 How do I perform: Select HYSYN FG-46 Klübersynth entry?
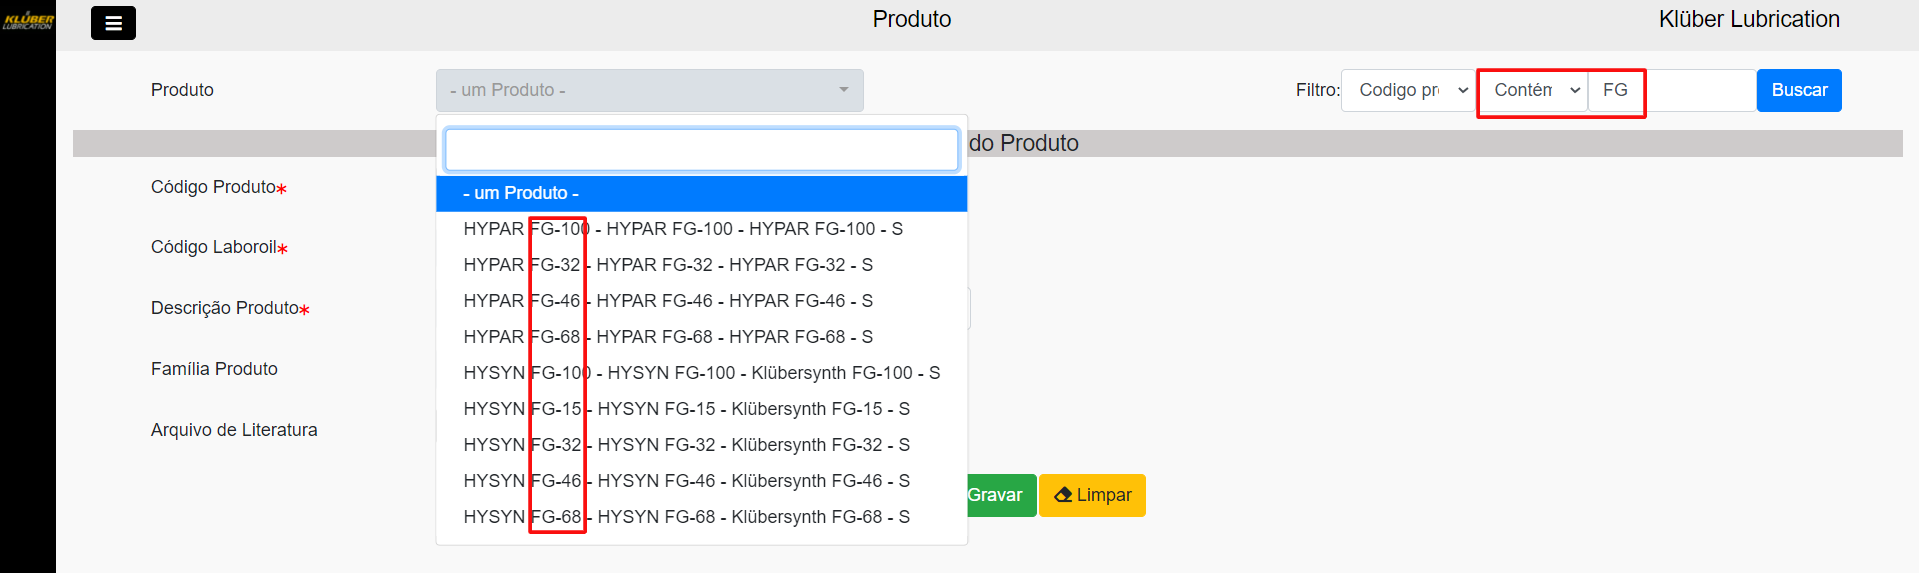click(x=686, y=481)
